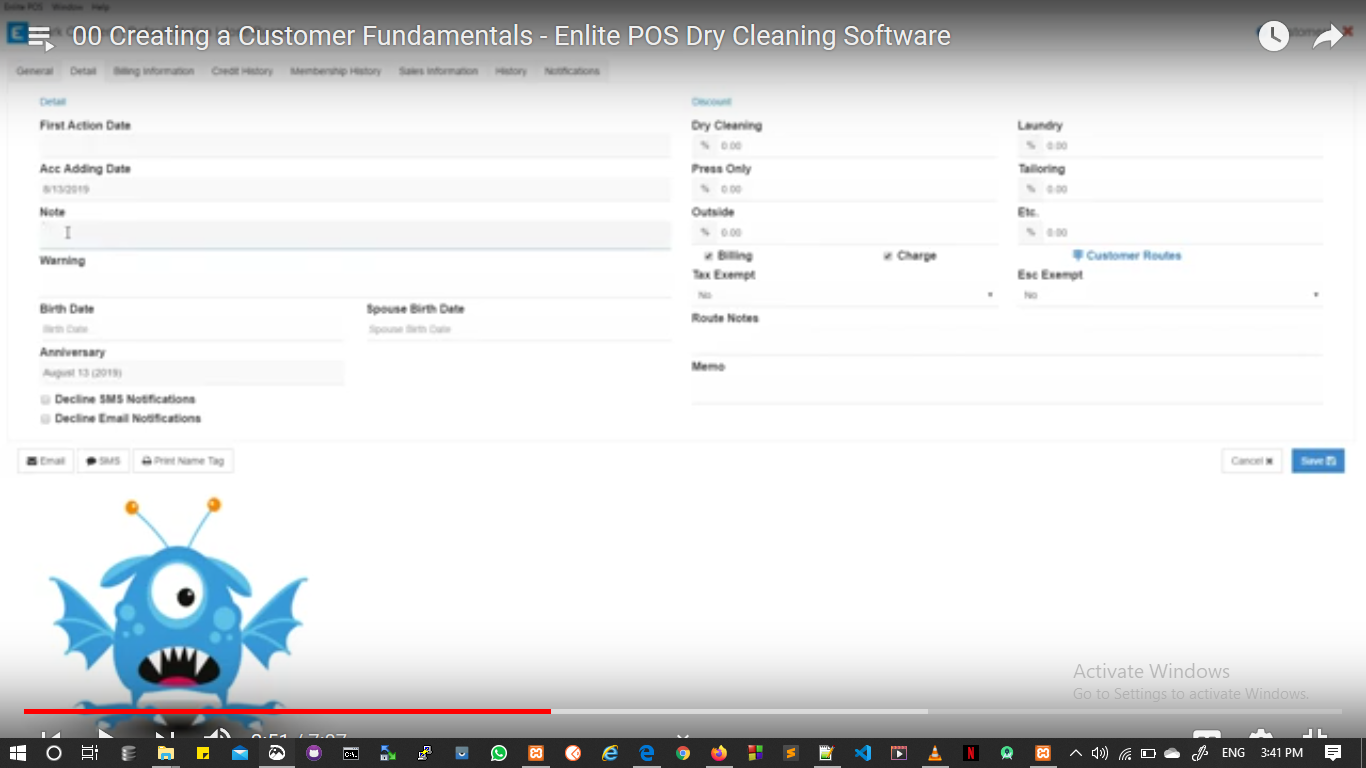Screen dimensions: 1366x768
Task: Click the Dry Cleaning discount field
Action: [857, 146]
